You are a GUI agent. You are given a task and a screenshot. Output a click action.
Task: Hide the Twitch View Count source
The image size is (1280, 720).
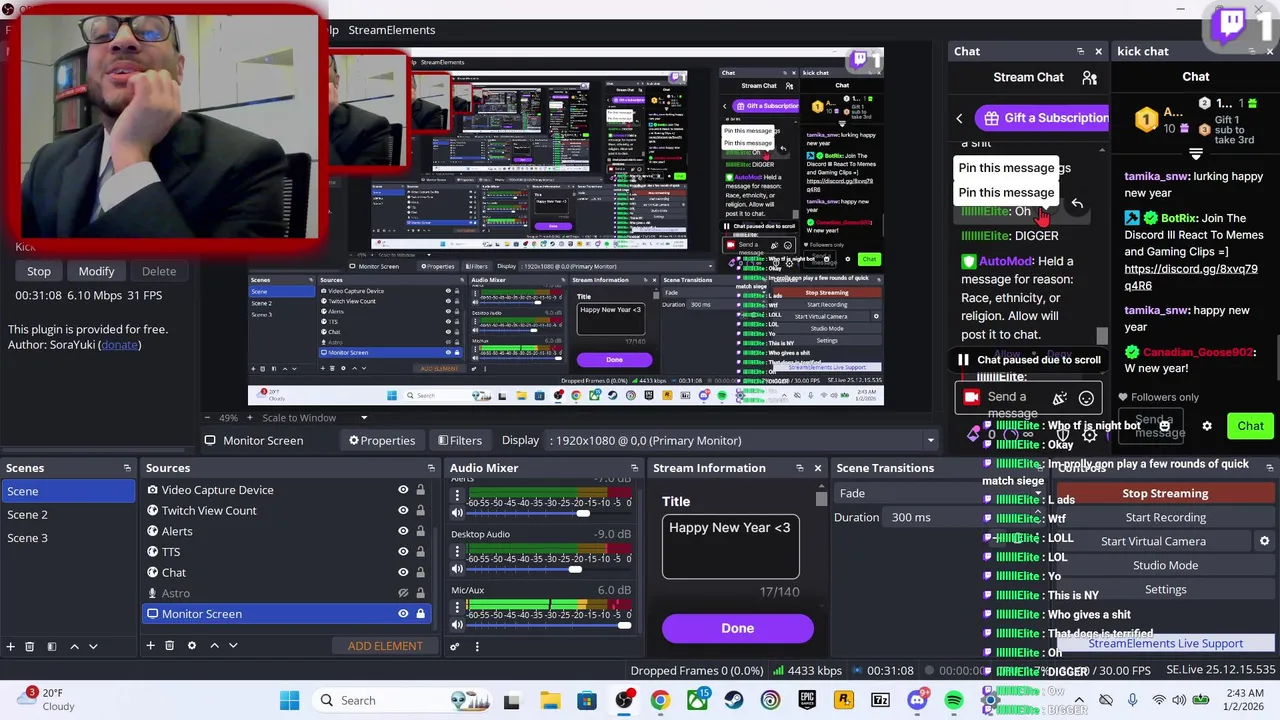(x=403, y=511)
